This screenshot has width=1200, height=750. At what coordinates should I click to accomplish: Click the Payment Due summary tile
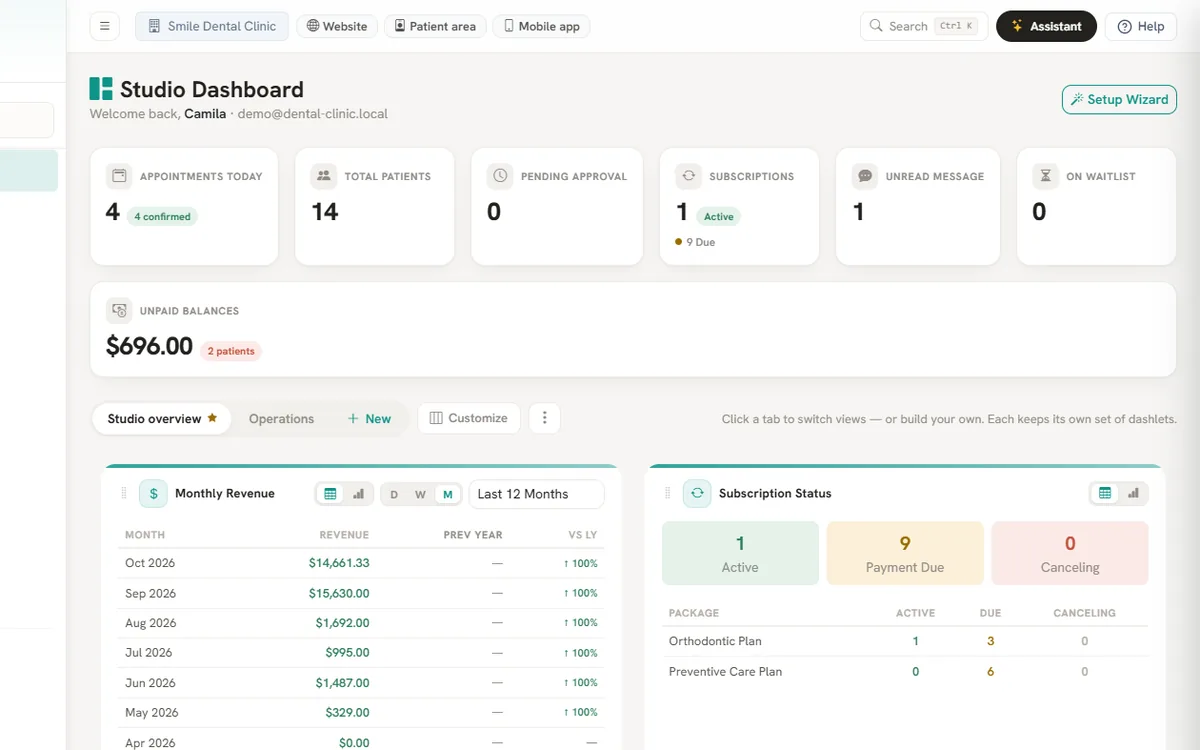click(x=905, y=553)
